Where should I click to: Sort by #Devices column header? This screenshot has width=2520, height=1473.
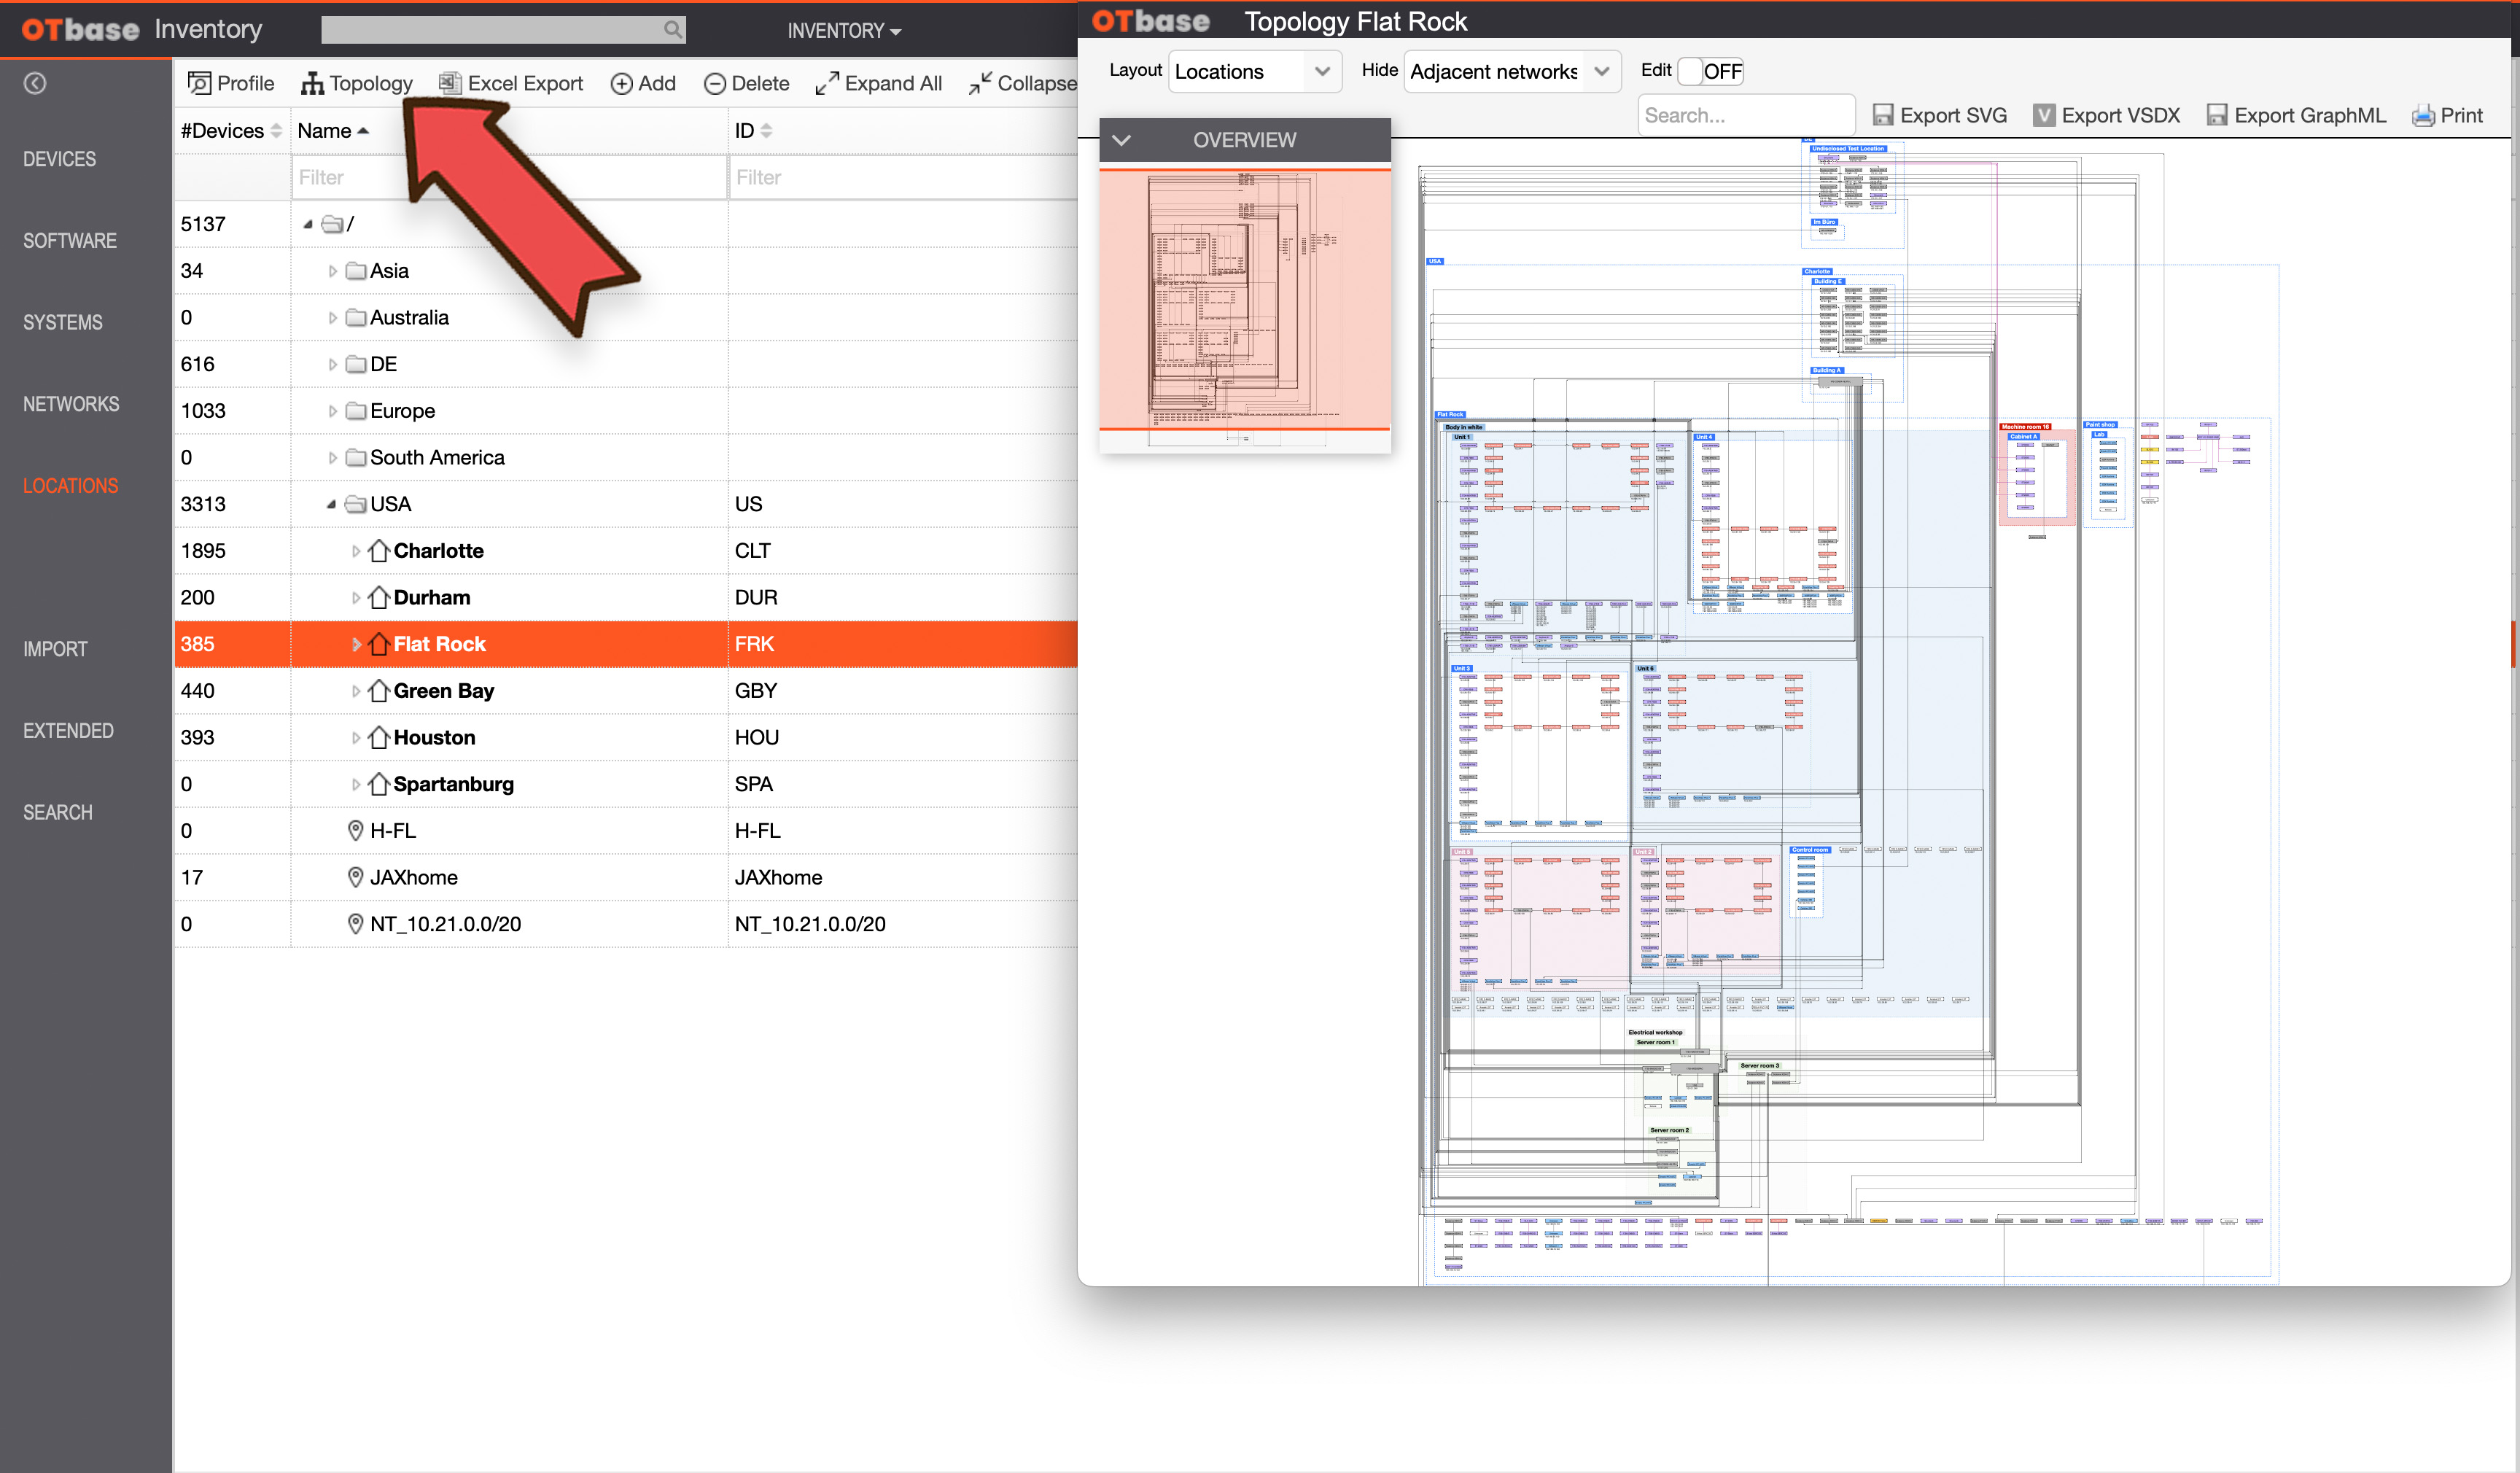click(231, 130)
